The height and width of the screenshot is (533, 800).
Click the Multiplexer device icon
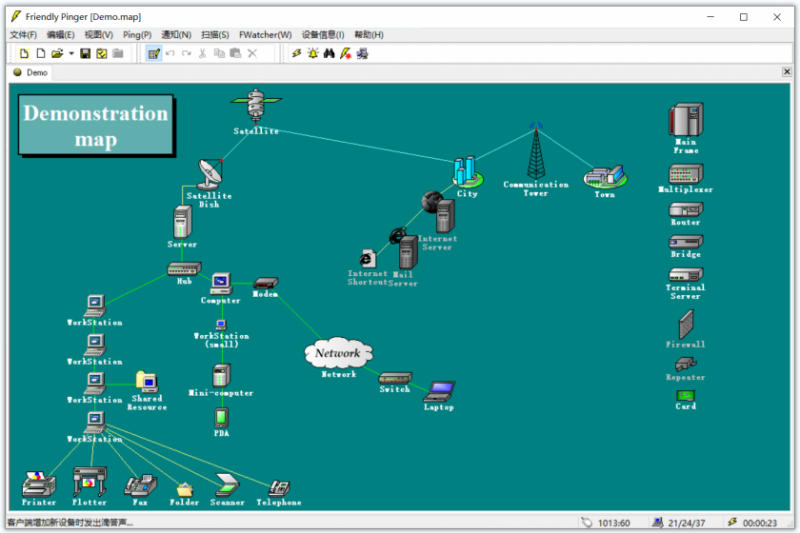(x=686, y=174)
